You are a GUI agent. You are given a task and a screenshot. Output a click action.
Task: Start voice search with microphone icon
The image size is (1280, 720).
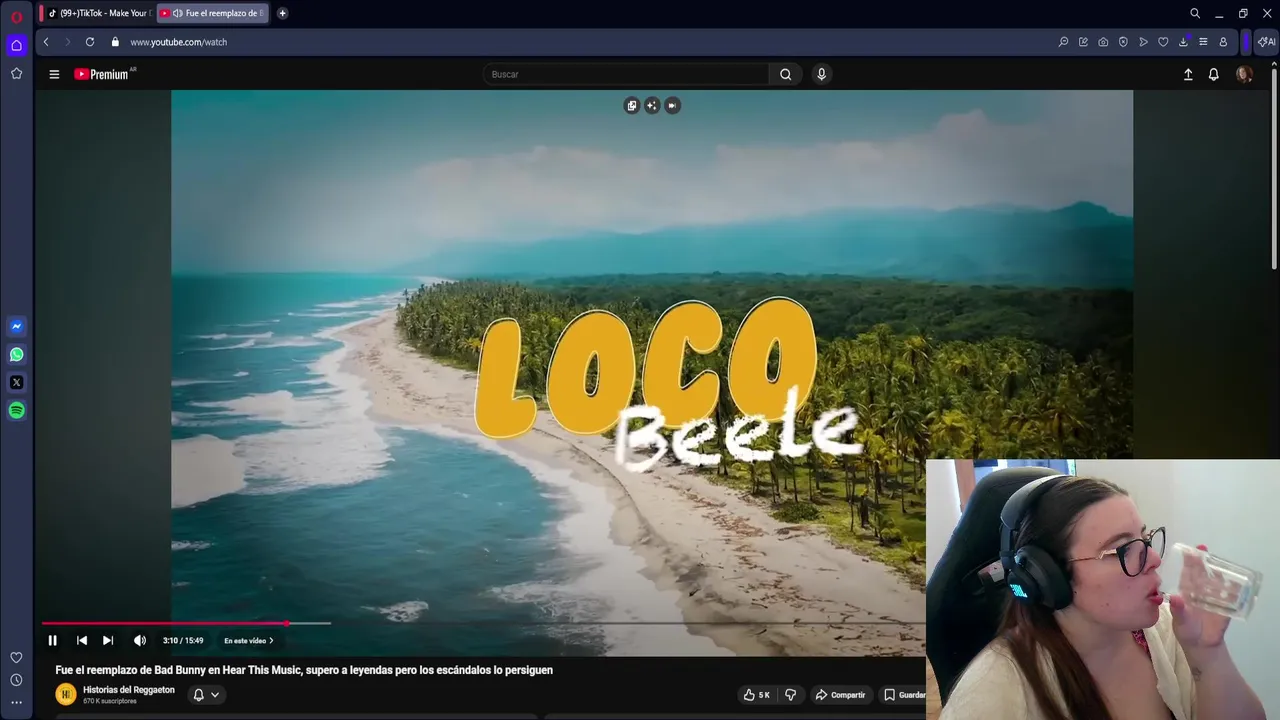point(821,74)
